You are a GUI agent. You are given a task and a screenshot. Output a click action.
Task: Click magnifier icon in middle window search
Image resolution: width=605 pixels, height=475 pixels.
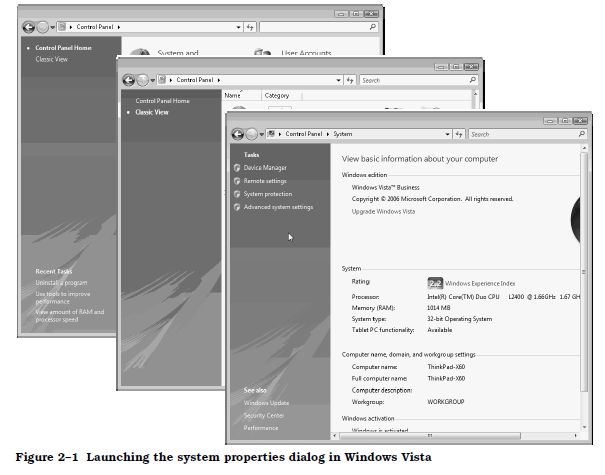(473, 79)
